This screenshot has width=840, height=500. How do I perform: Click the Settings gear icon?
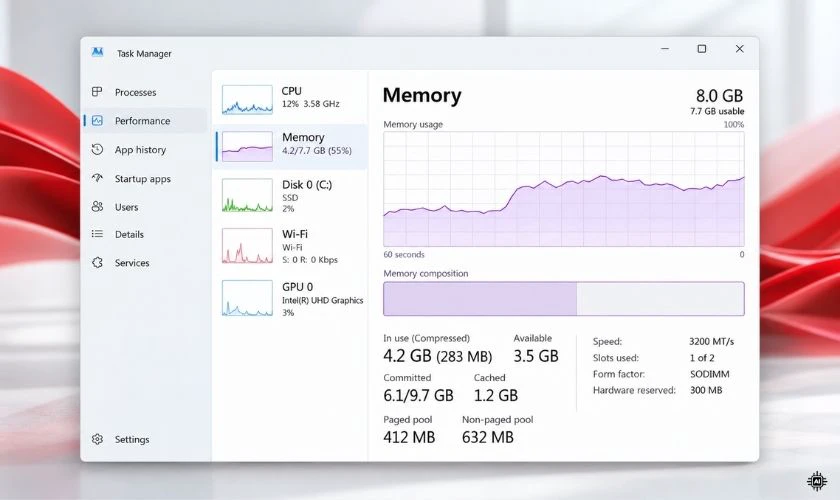coord(97,439)
